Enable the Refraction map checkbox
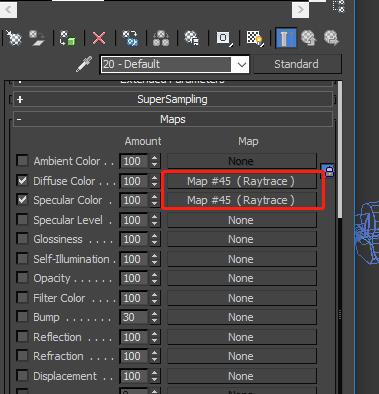 pos(22,356)
